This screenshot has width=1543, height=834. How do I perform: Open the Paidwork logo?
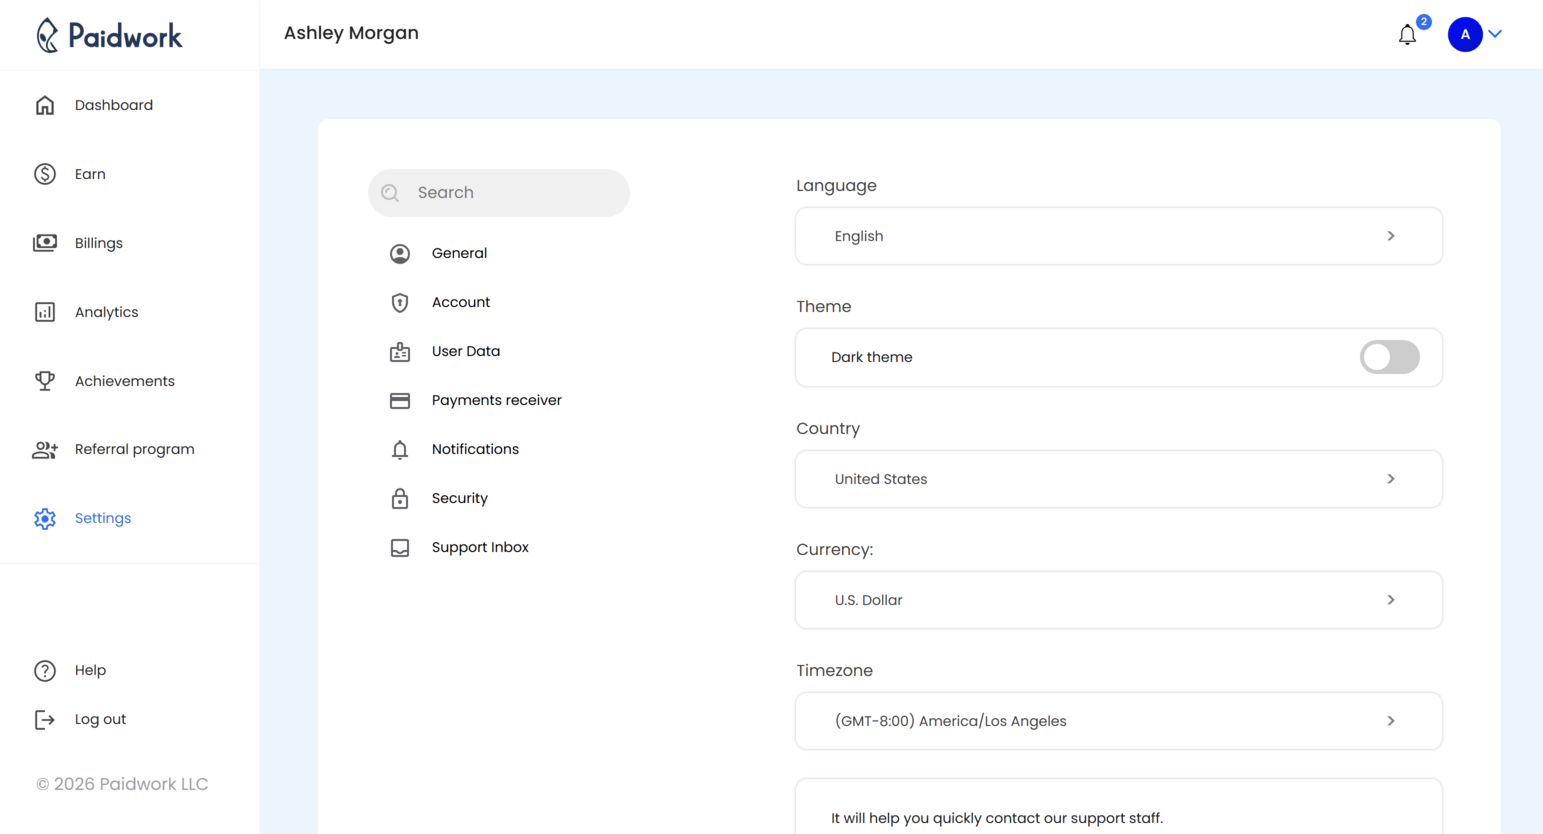110,34
